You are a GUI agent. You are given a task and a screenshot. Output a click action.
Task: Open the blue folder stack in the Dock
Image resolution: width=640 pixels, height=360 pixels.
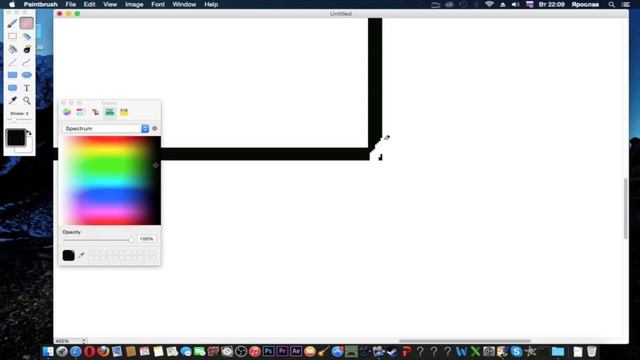click(x=558, y=351)
